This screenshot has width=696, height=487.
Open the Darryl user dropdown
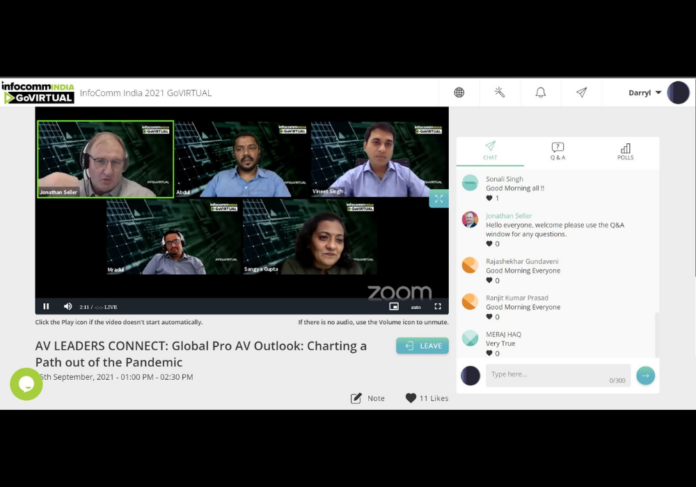pyautogui.click(x=645, y=93)
